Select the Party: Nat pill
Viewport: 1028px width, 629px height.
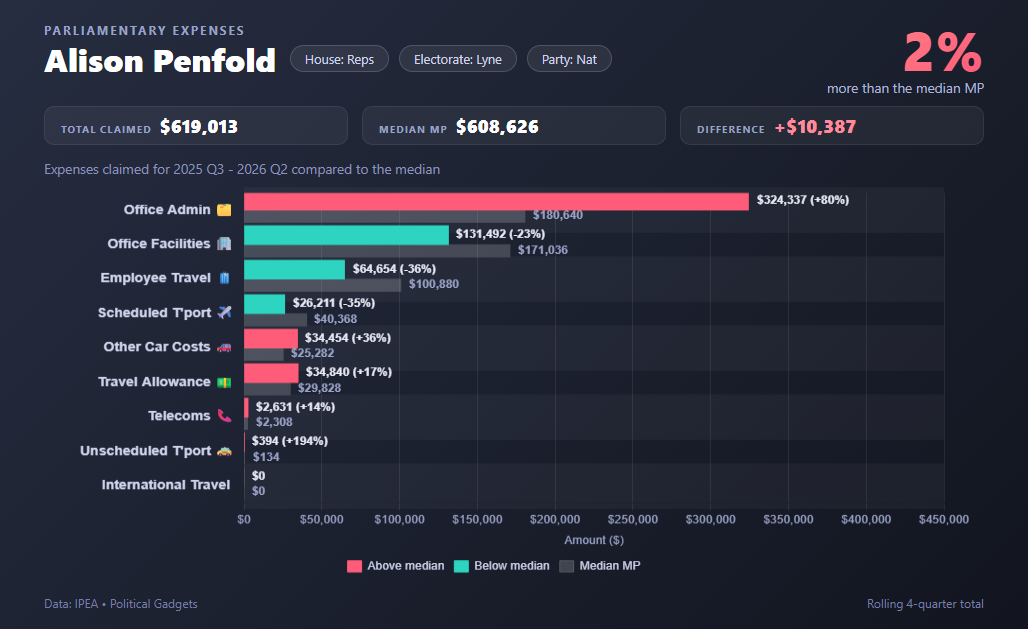(x=569, y=59)
